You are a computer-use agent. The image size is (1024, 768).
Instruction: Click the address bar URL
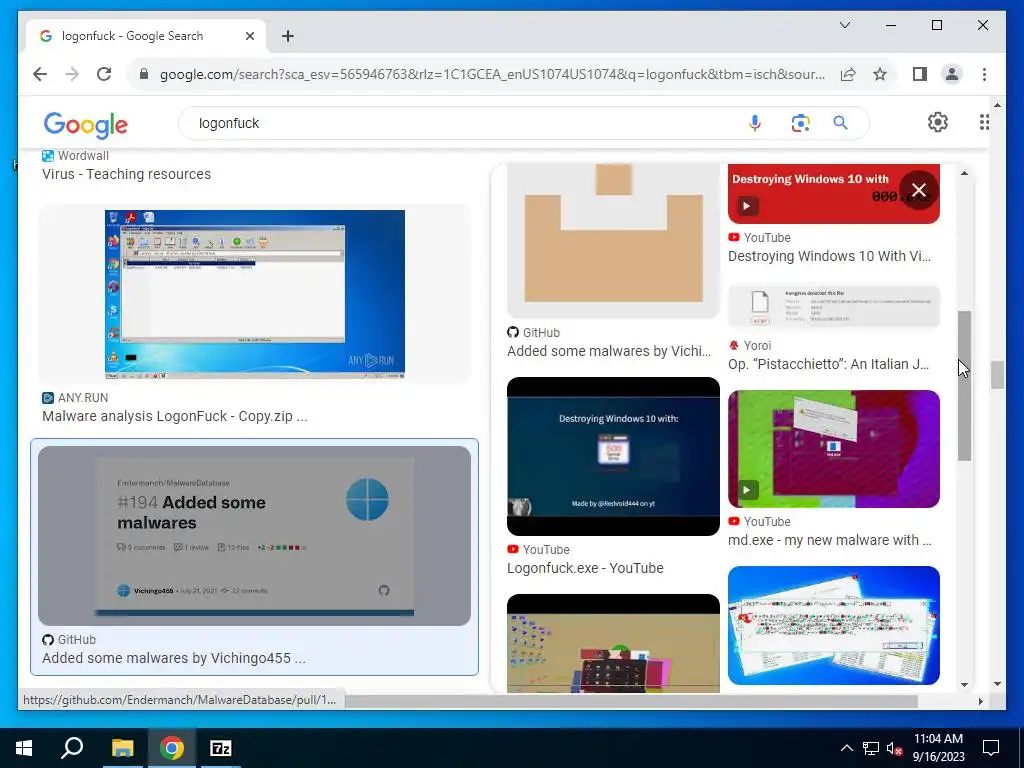tap(492, 74)
